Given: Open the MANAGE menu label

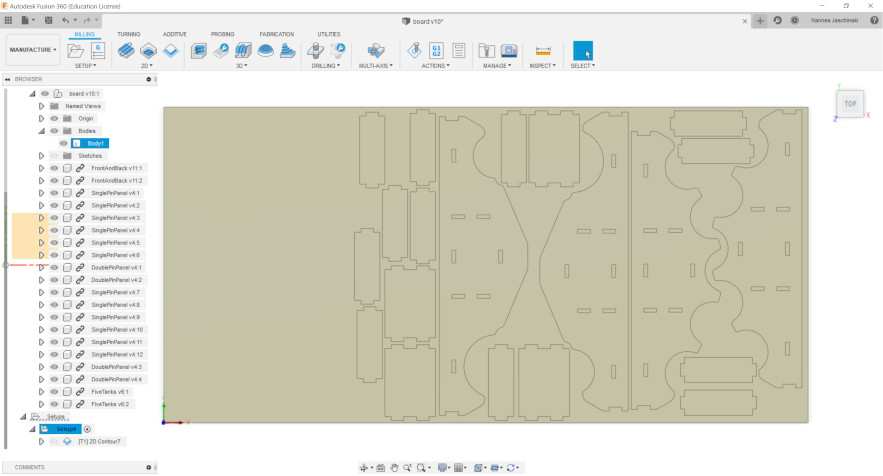Looking at the screenshot, I should (497, 66).
